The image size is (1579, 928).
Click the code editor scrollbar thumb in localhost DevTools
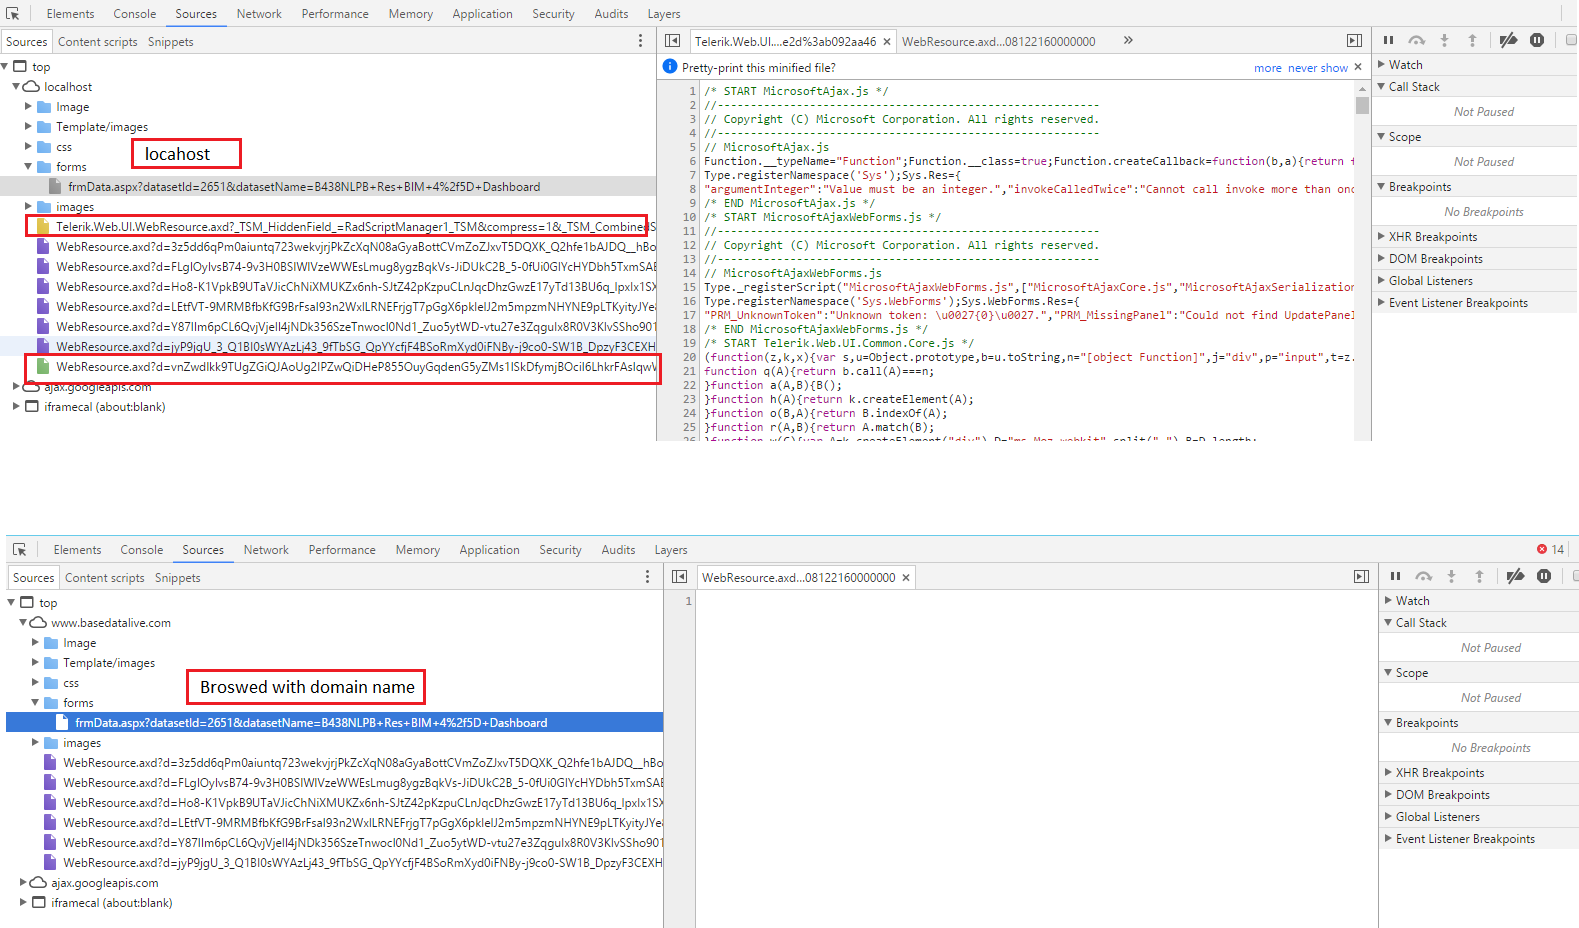[x=1362, y=105]
